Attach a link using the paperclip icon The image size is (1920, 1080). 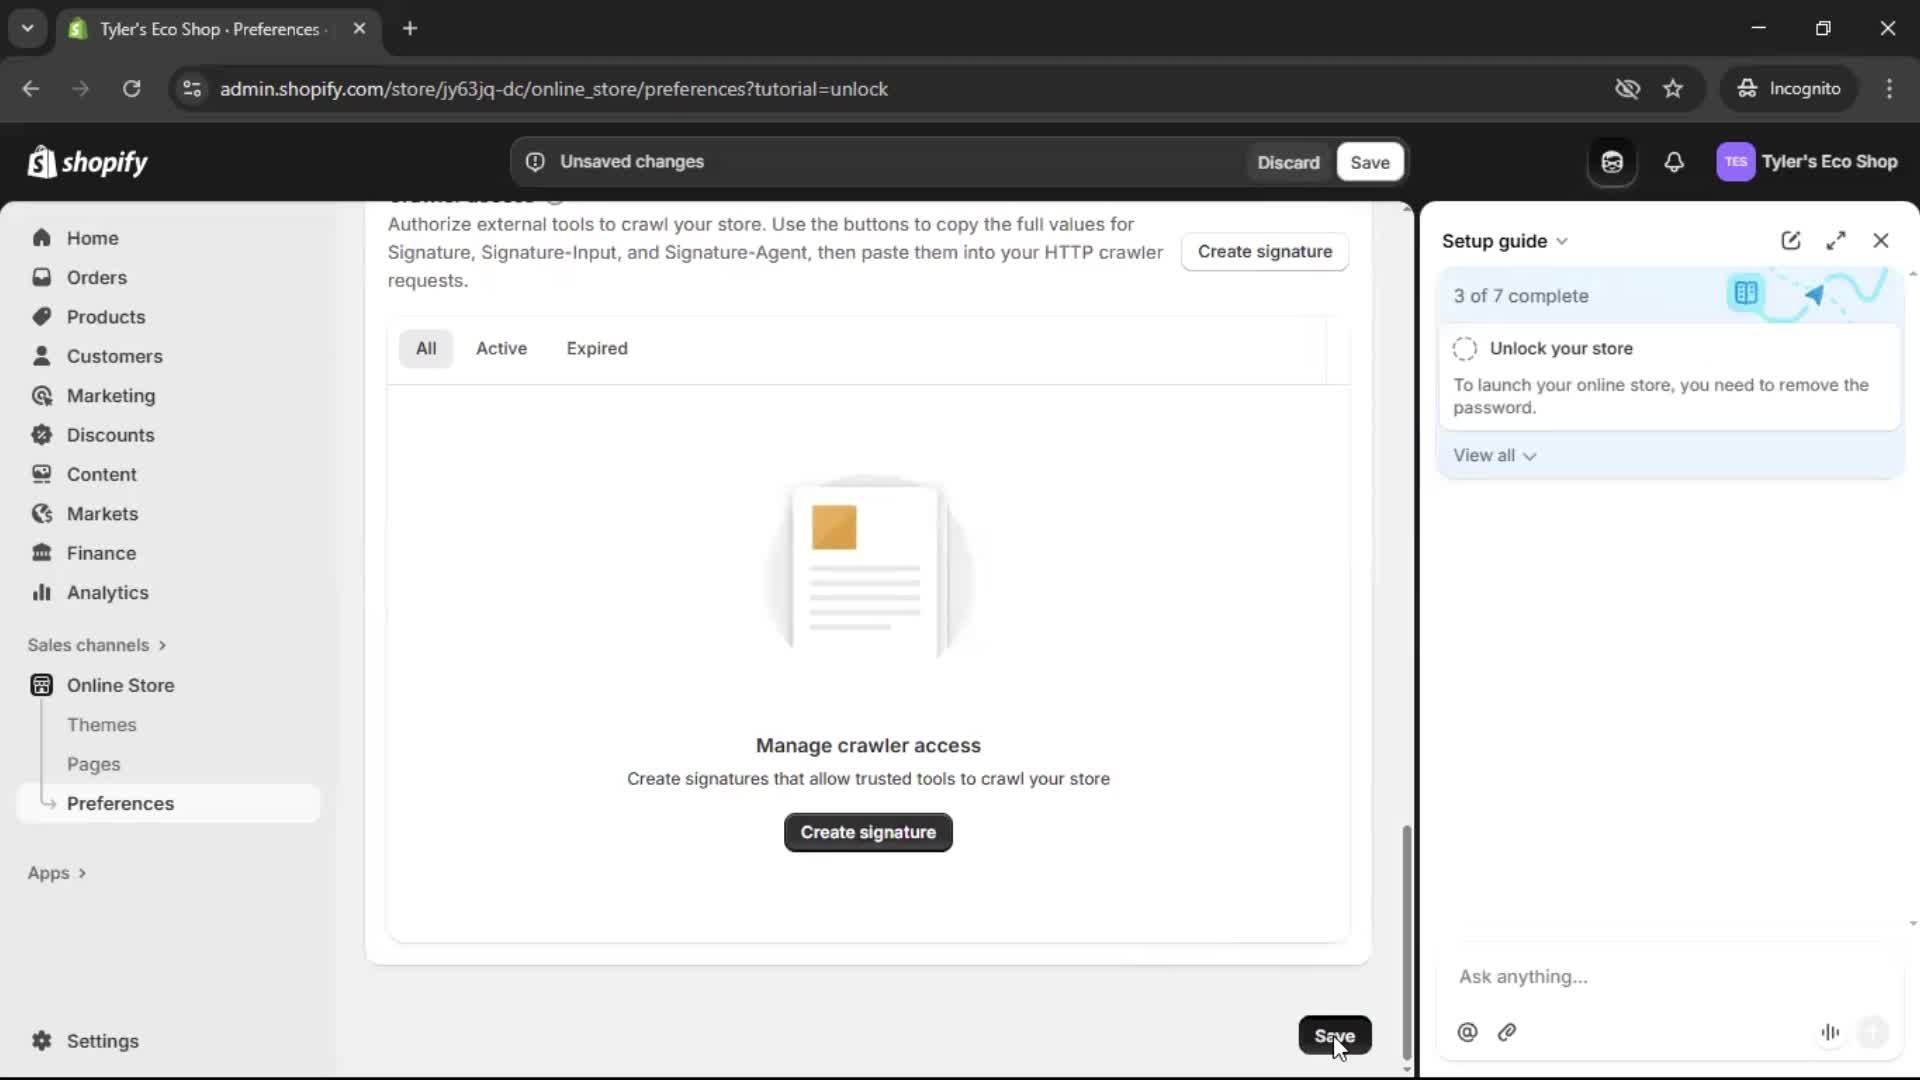tap(1507, 1032)
